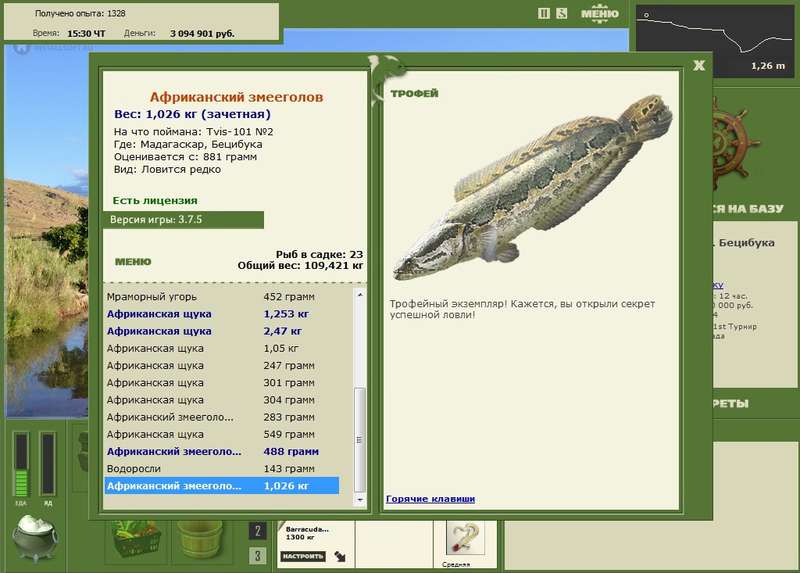Select Африканская щука 247 грамм row

coord(222,366)
